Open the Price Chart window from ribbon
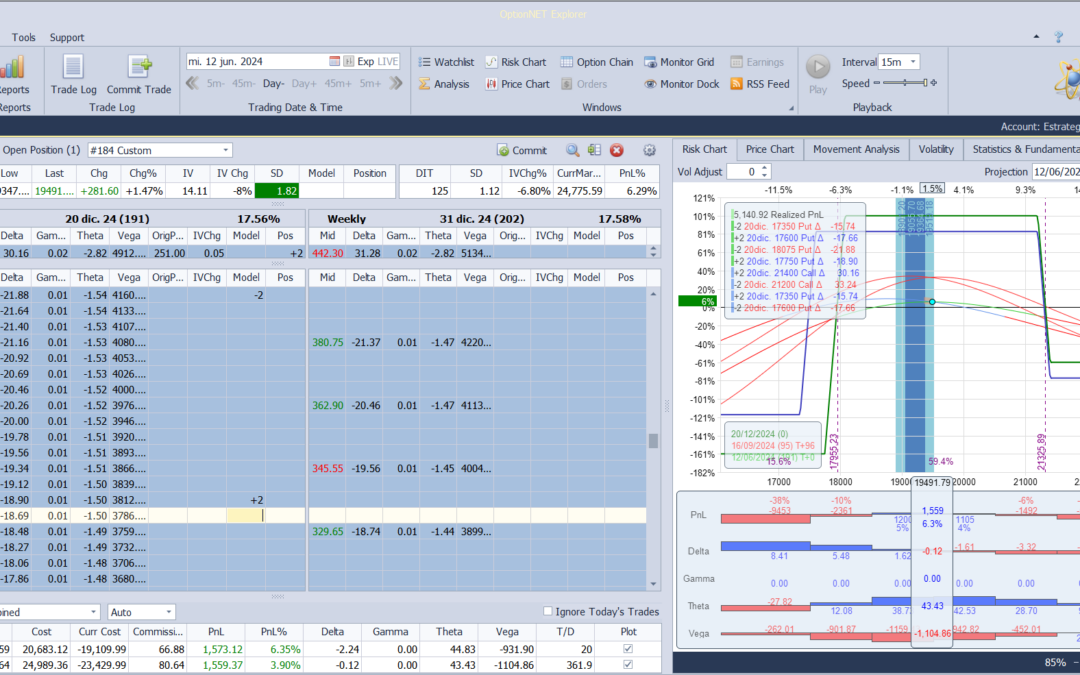This screenshot has height=675, width=1080. click(x=517, y=84)
